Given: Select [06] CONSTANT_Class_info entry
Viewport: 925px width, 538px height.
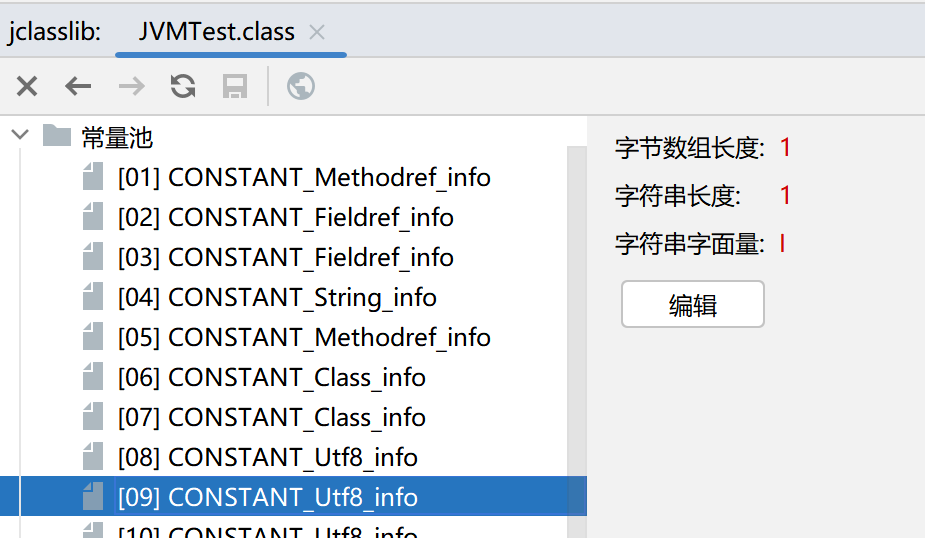Looking at the screenshot, I should click(271, 378).
